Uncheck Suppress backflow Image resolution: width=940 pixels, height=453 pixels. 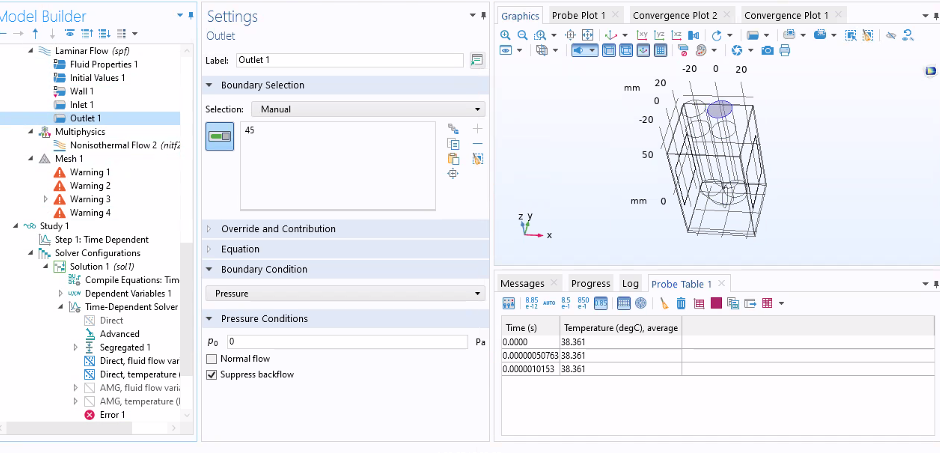click(211, 374)
